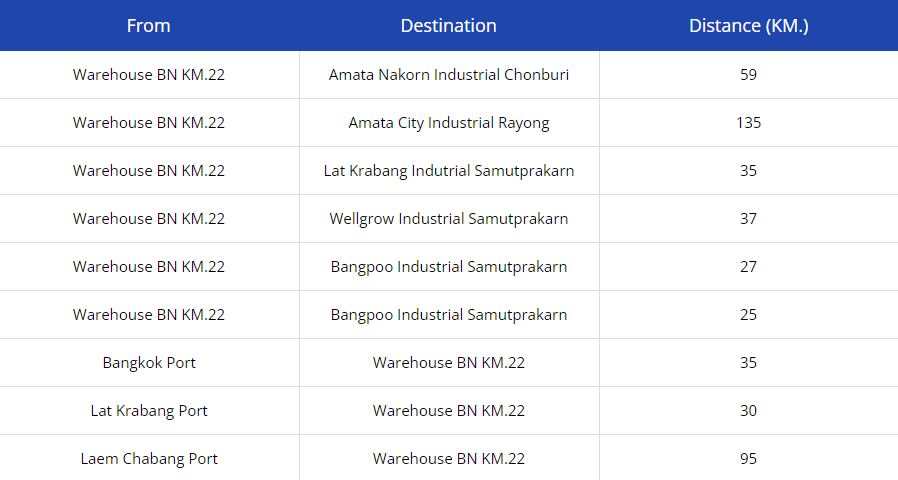Click the Lat Krabang Port cell
898x480 pixels.
(x=149, y=411)
